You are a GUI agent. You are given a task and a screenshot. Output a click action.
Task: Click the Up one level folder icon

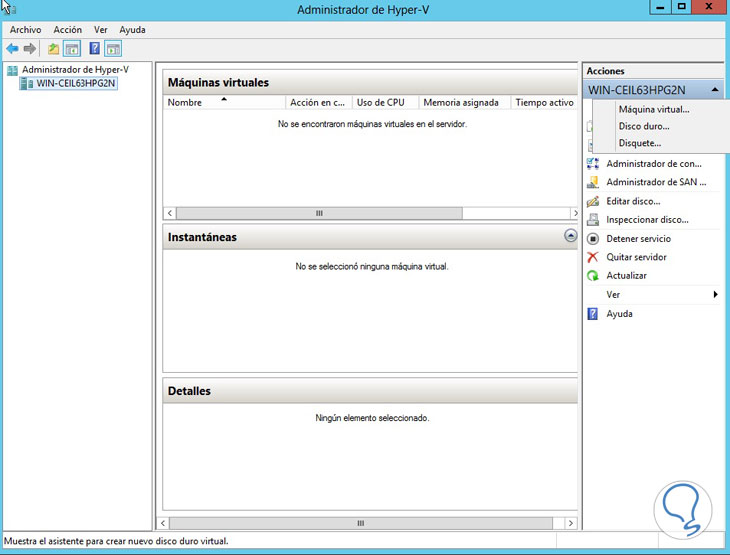(x=54, y=48)
